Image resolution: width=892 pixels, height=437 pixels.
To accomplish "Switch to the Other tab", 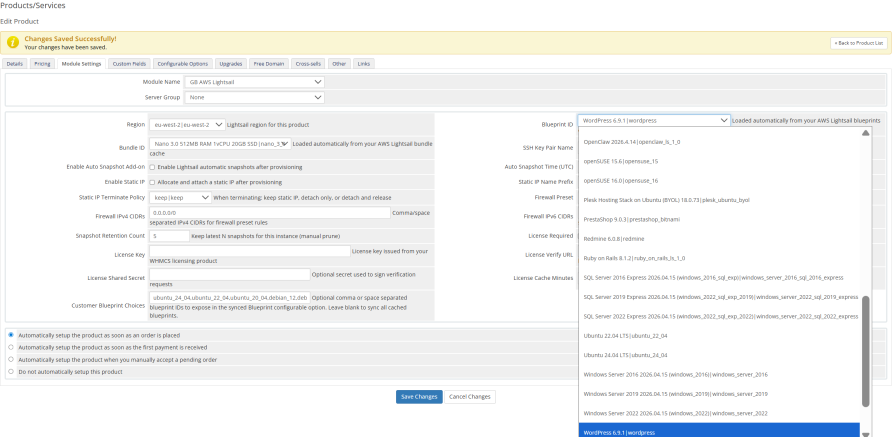I will click(340, 64).
